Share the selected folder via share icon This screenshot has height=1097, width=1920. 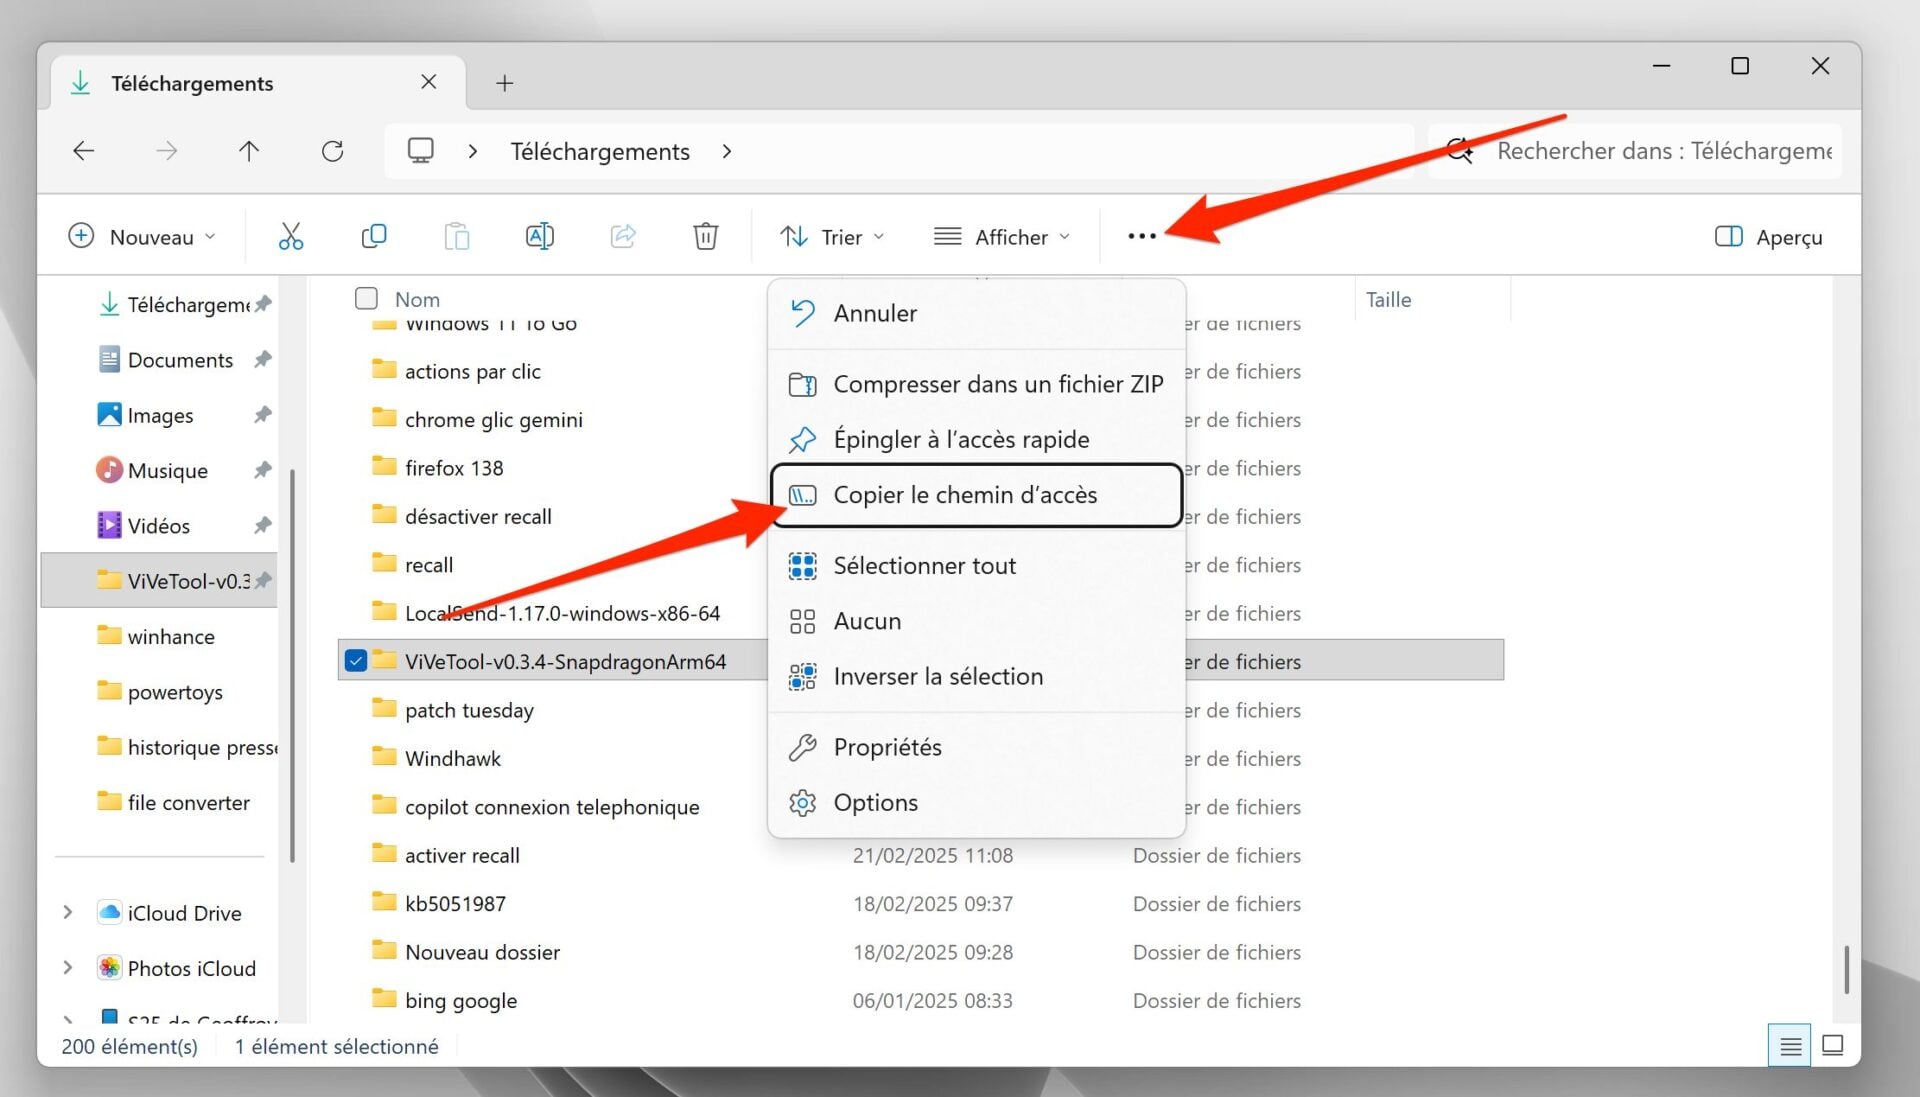coord(622,236)
